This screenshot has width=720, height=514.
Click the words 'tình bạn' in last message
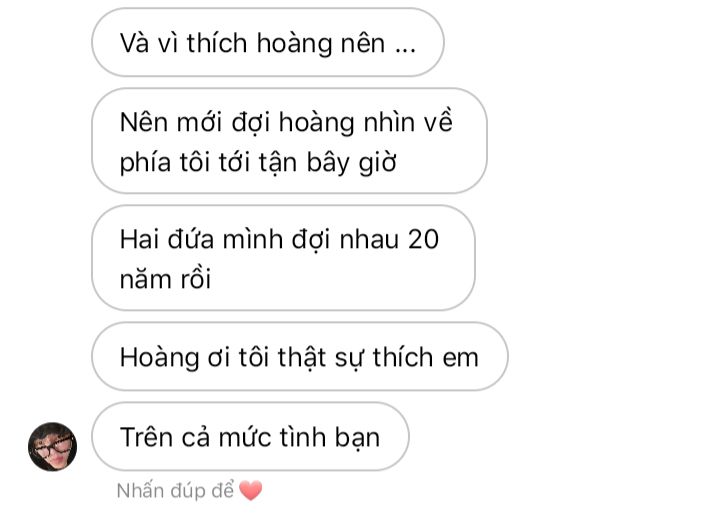(329, 437)
